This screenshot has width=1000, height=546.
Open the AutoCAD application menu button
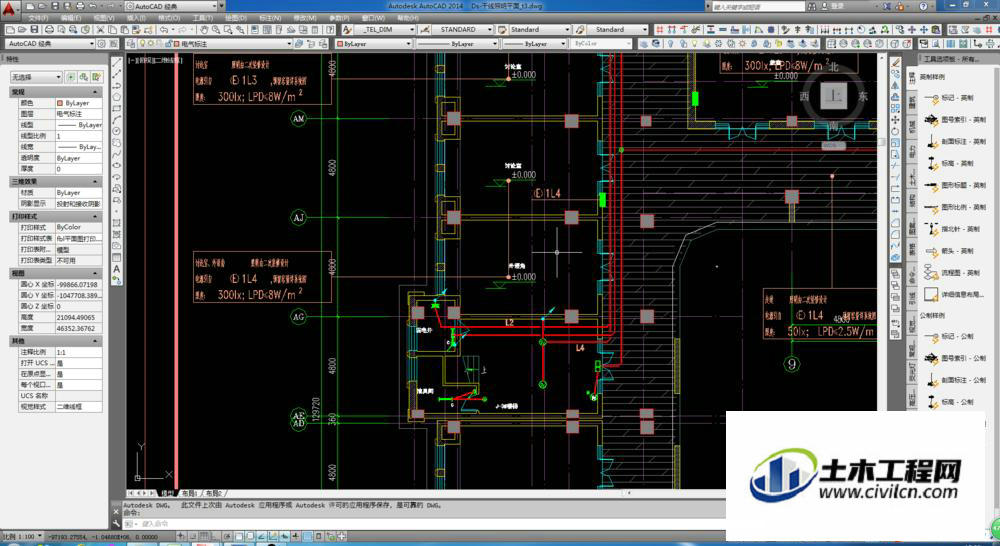(x=9, y=9)
